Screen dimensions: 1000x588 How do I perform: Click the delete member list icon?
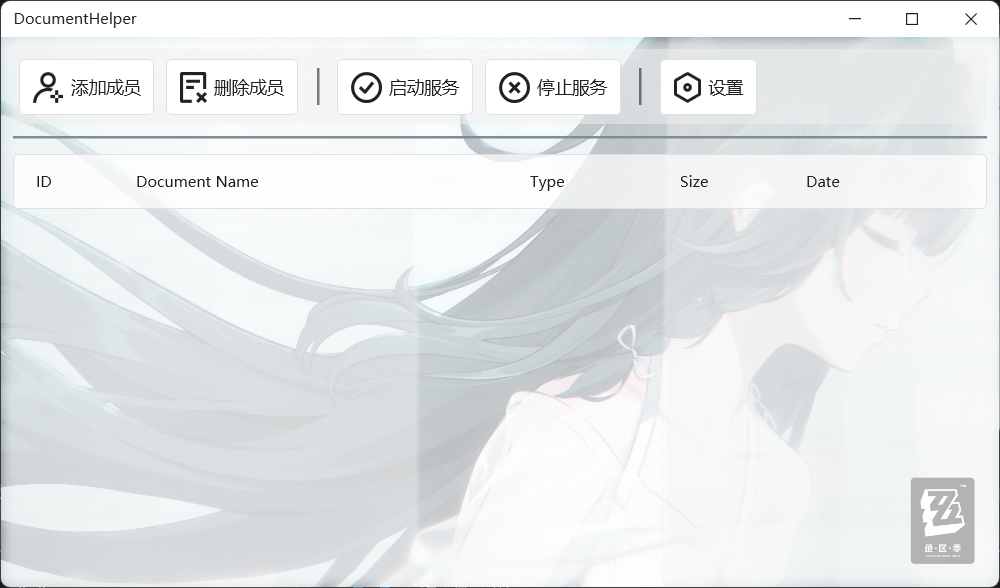[193, 88]
